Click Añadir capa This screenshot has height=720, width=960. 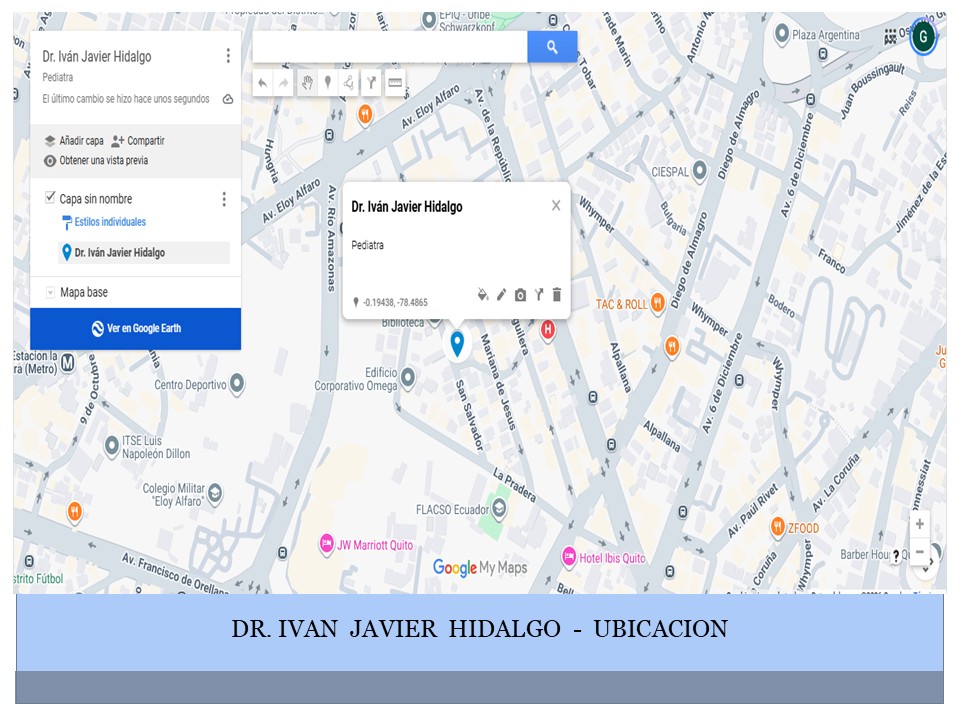[74, 141]
